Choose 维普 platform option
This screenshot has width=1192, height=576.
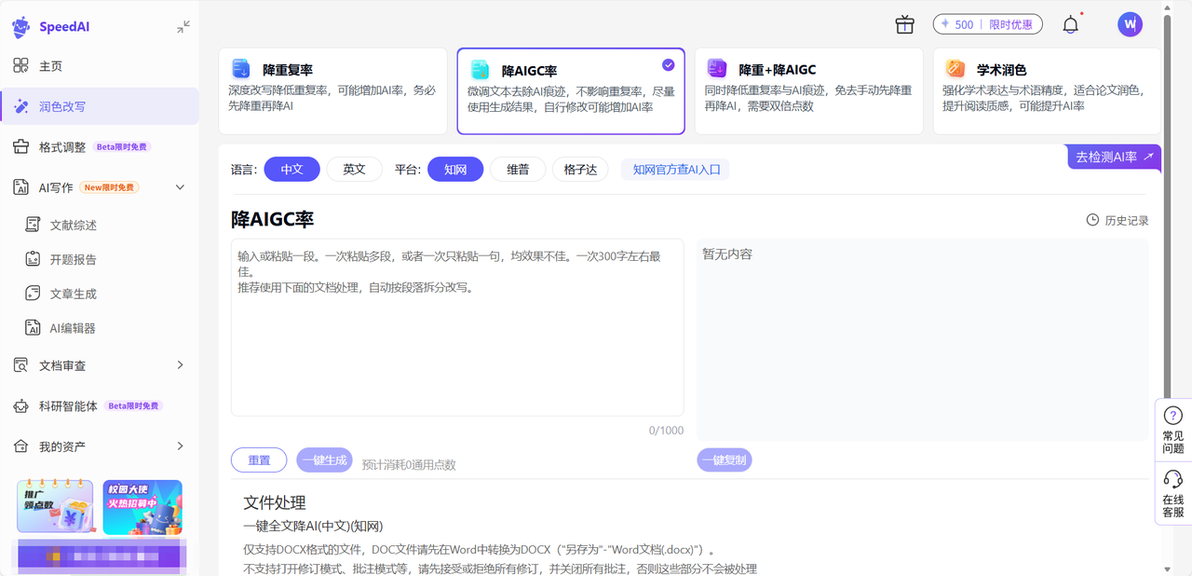518,169
